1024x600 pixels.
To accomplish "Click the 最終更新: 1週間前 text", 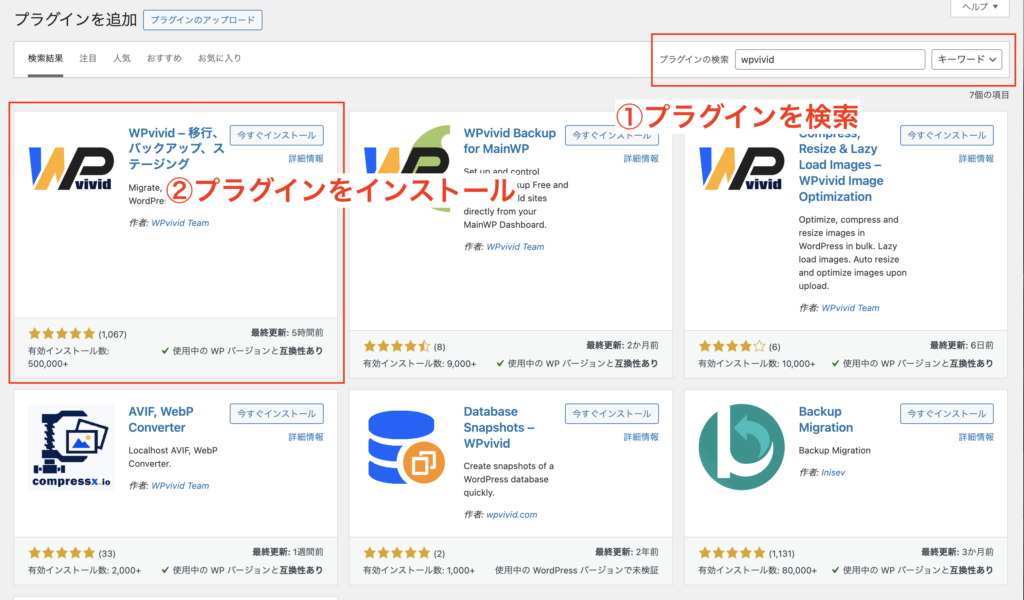I will 287,552.
